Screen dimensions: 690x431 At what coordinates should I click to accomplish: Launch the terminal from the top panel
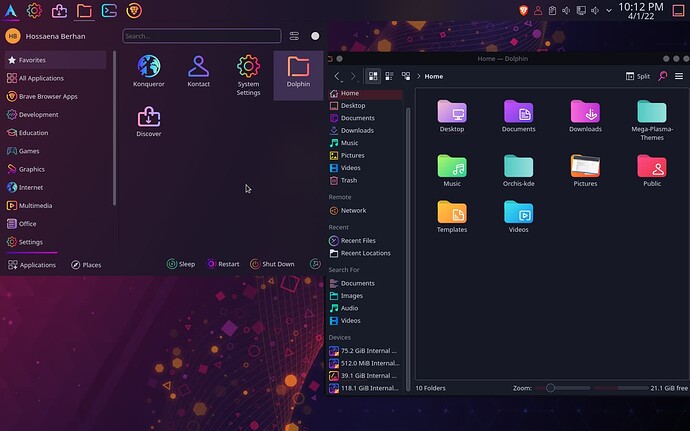(109, 11)
